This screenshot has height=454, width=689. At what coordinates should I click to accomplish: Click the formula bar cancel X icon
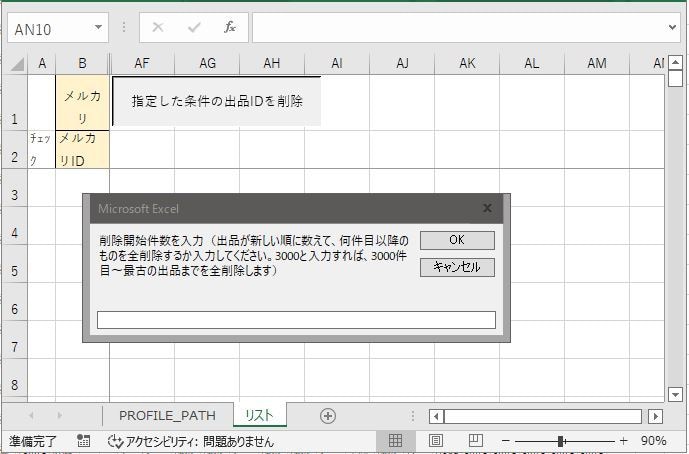(158, 28)
